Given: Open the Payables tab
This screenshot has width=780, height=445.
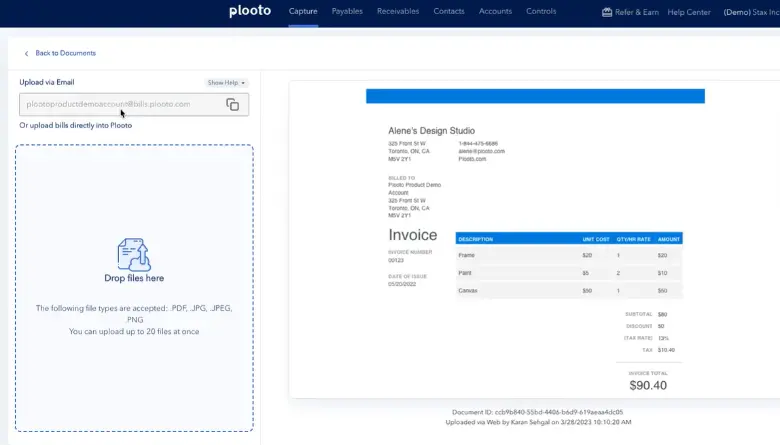Looking at the screenshot, I should [347, 11].
